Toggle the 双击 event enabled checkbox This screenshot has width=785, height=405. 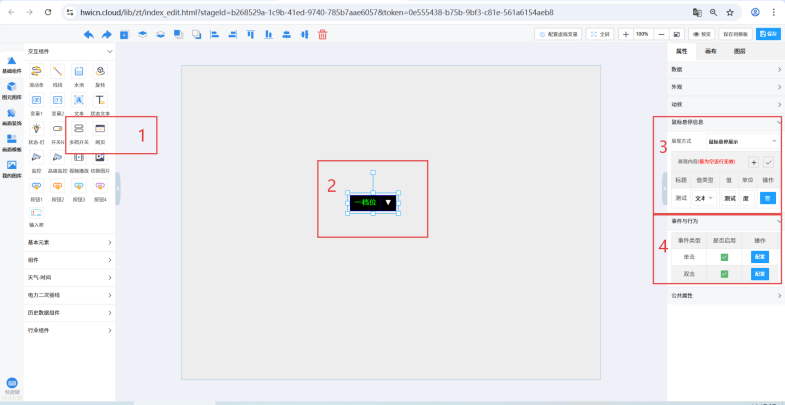(724, 273)
